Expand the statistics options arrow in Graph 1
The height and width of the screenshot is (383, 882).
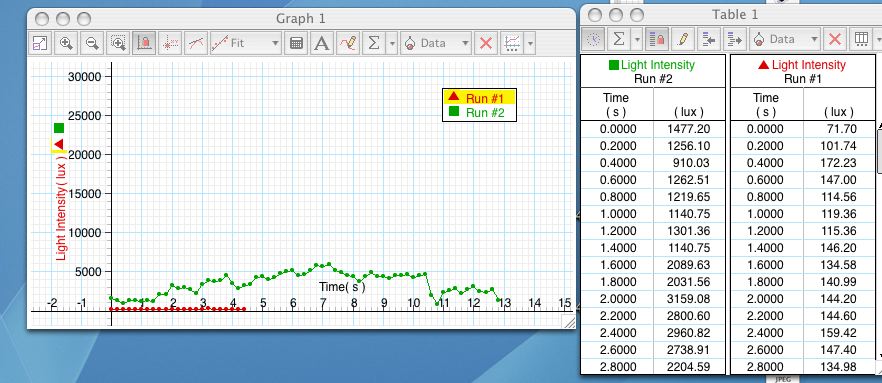tap(392, 43)
